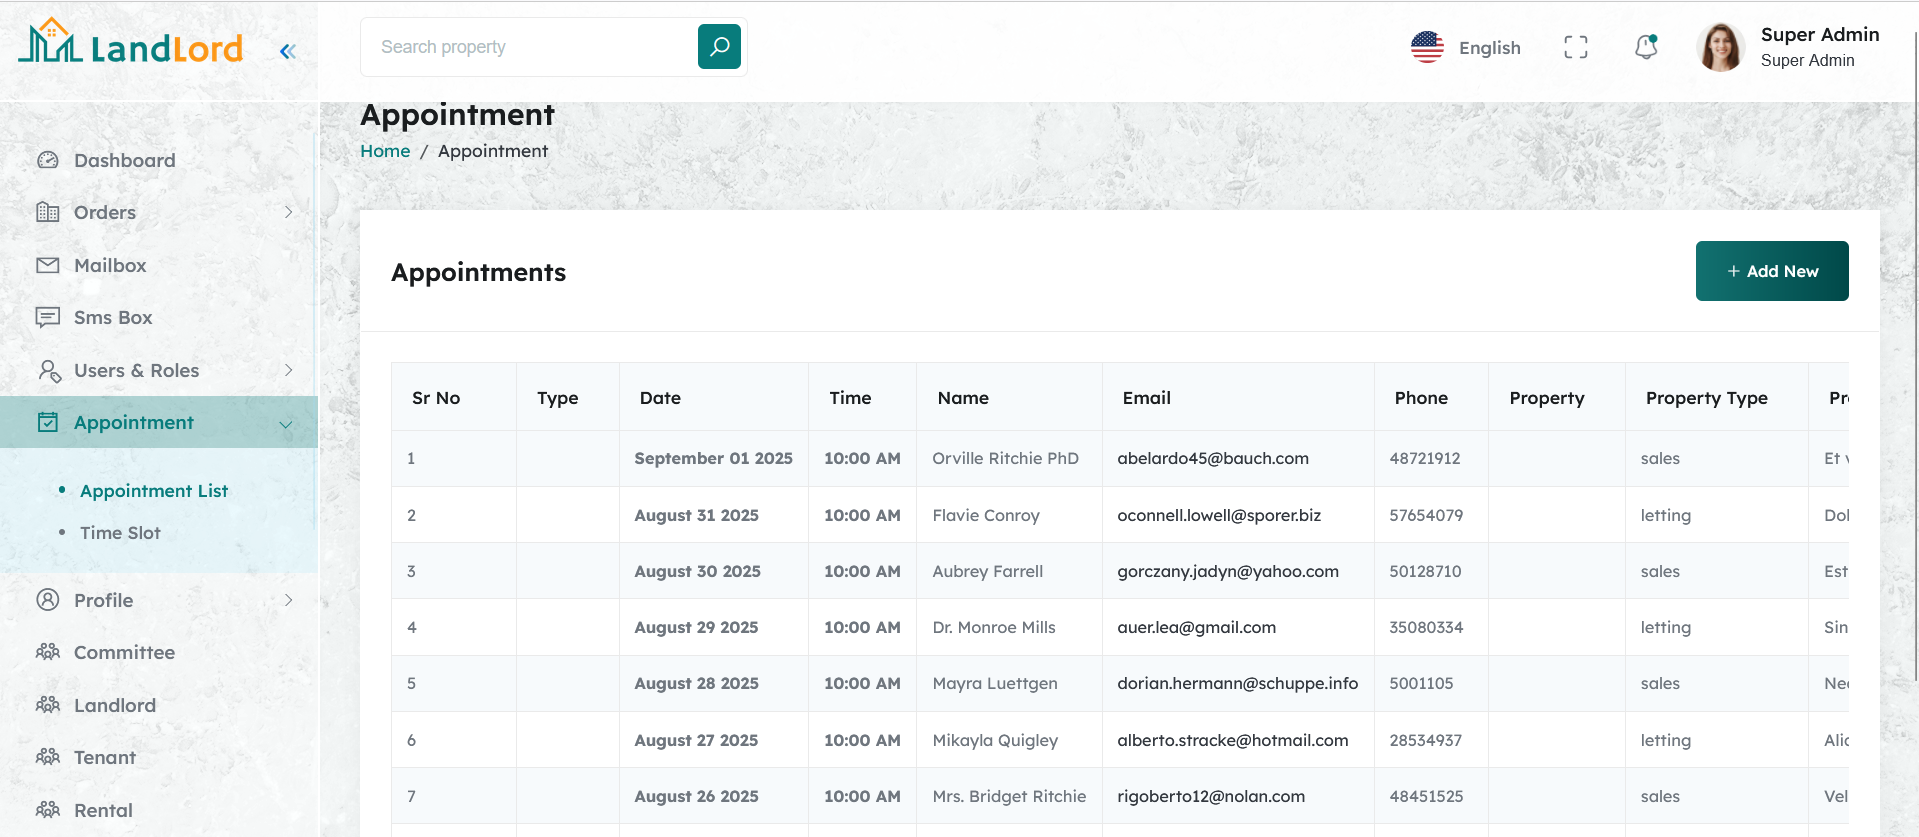
Task: Expand the Orders submenu arrow
Action: pyautogui.click(x=288, y=212)
